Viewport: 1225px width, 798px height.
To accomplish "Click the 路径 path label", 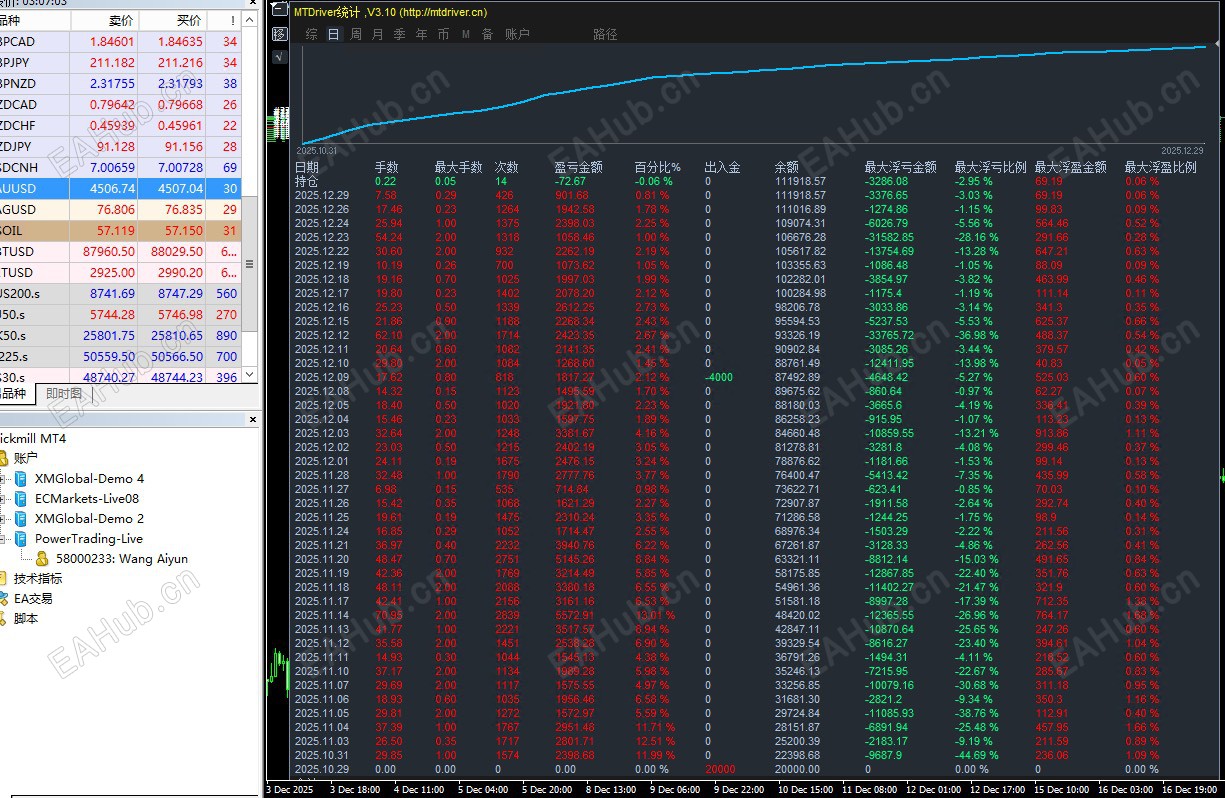I will pos(605,34).
